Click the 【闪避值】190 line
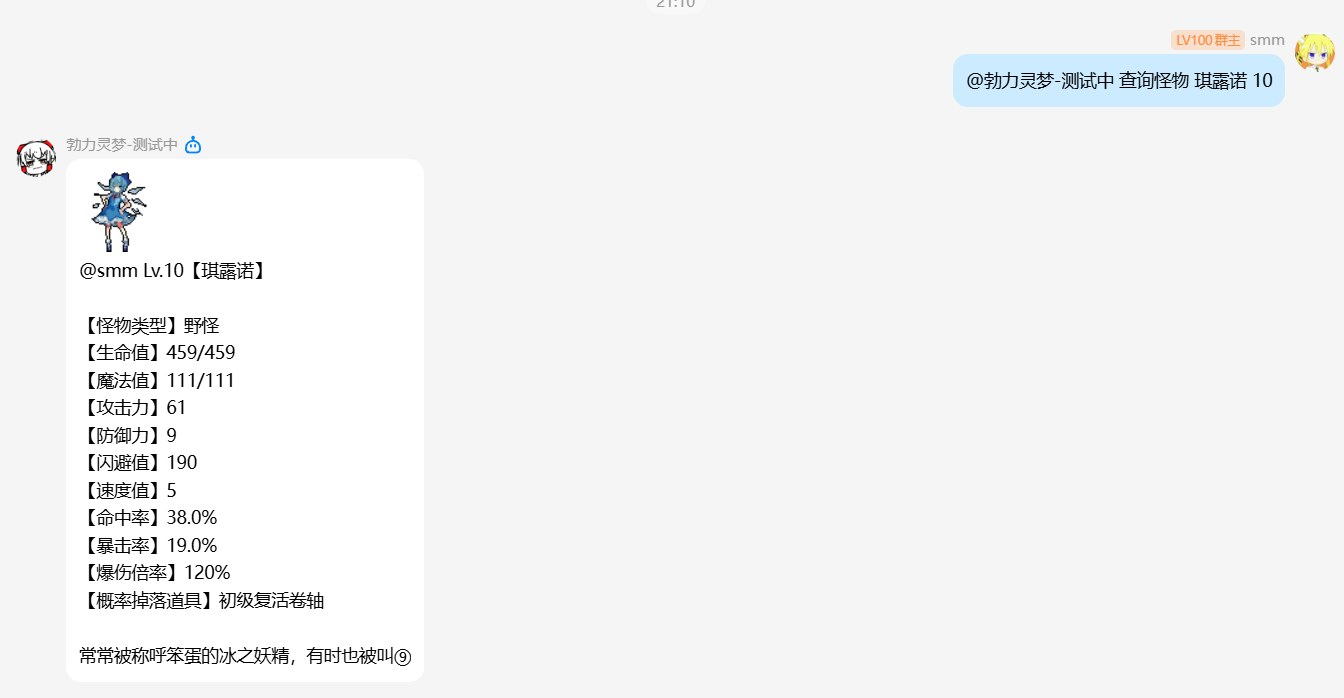The image size is (1344, 698). pyautogui.click(x=139, y=463)
